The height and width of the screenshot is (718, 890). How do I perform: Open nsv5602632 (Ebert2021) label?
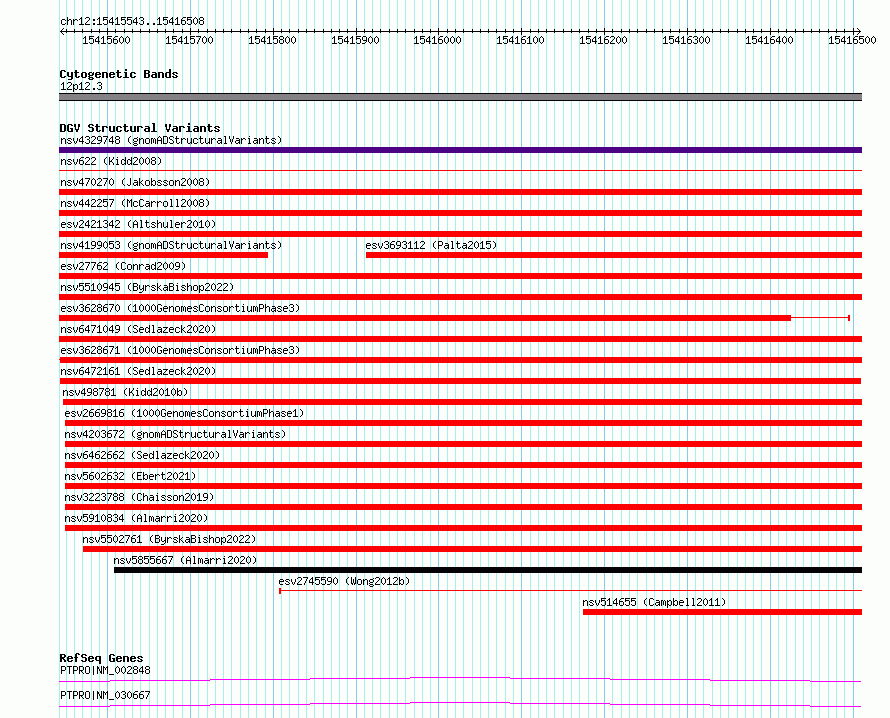(130, 476)
